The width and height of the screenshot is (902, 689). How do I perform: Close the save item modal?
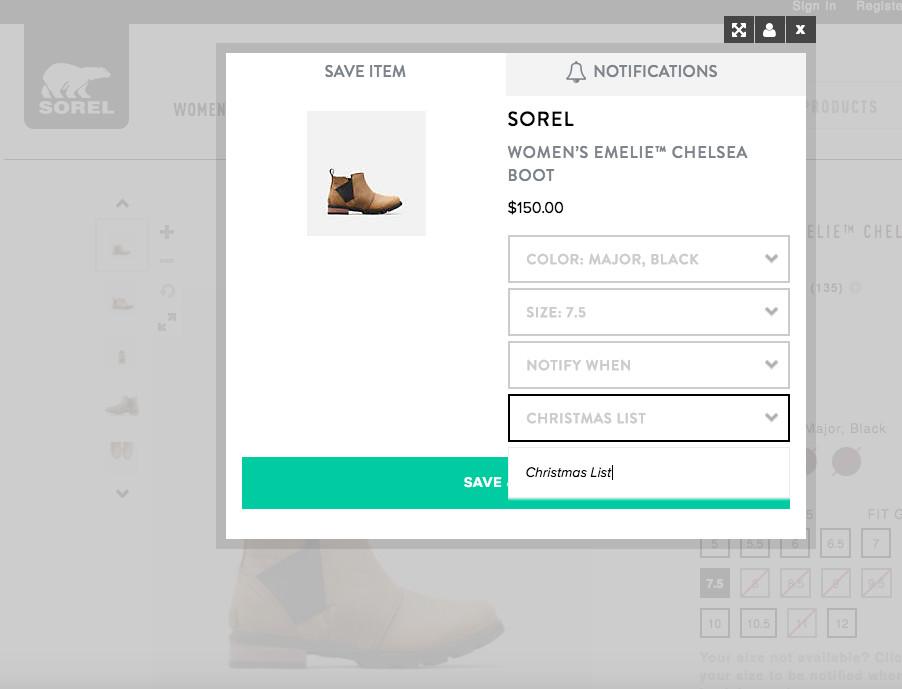800,30
